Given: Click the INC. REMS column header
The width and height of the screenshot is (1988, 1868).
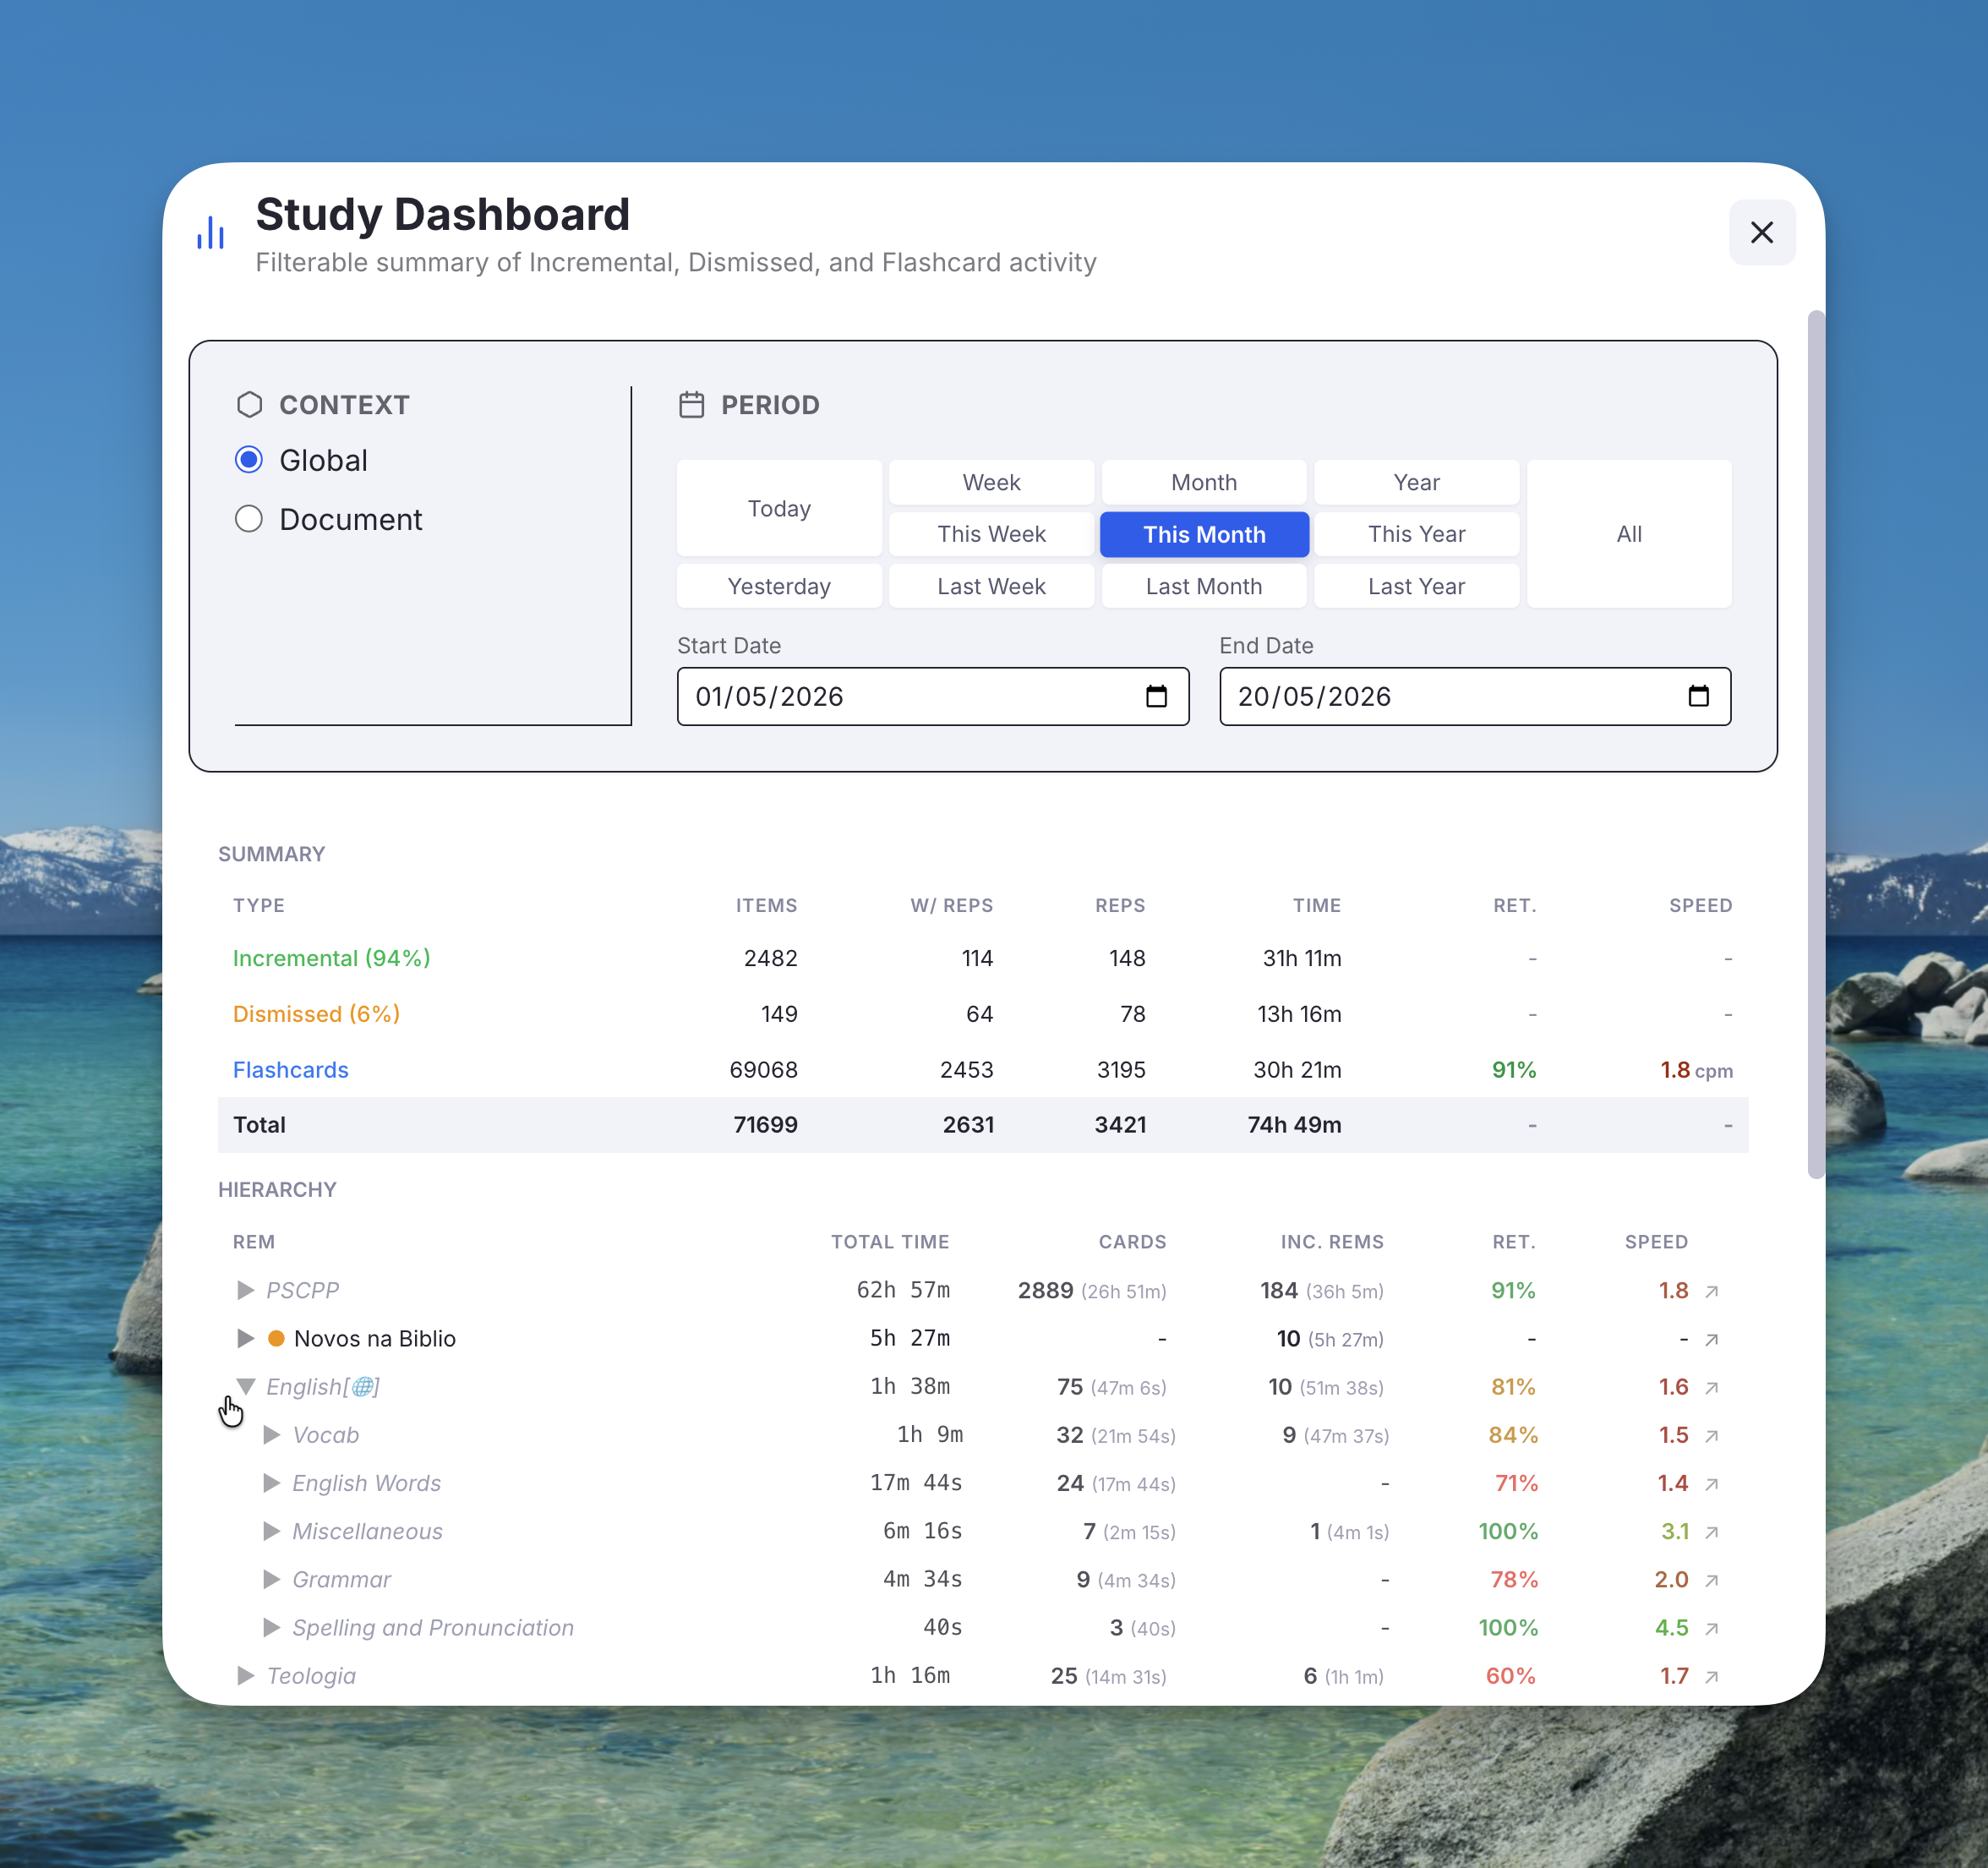Looking at the screenshot, I should (1332, 1242).
